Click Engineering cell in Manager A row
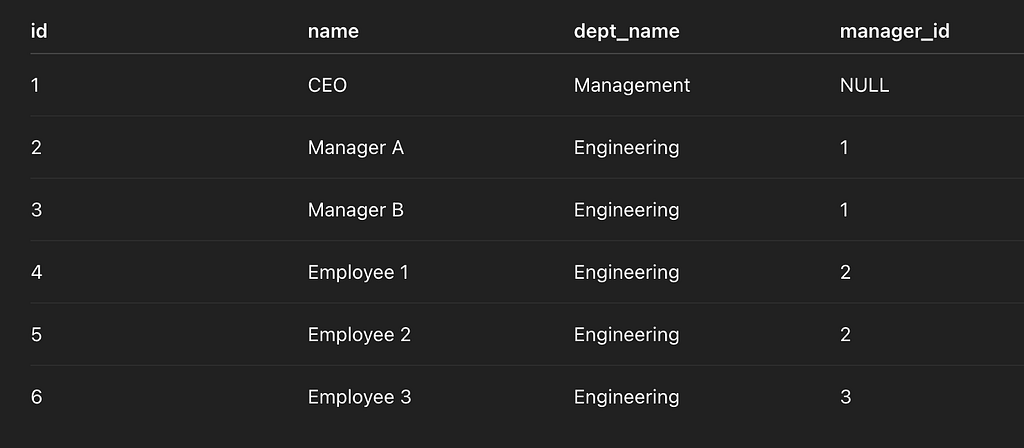The image size is (1024, 448). [x=626, y=148]
